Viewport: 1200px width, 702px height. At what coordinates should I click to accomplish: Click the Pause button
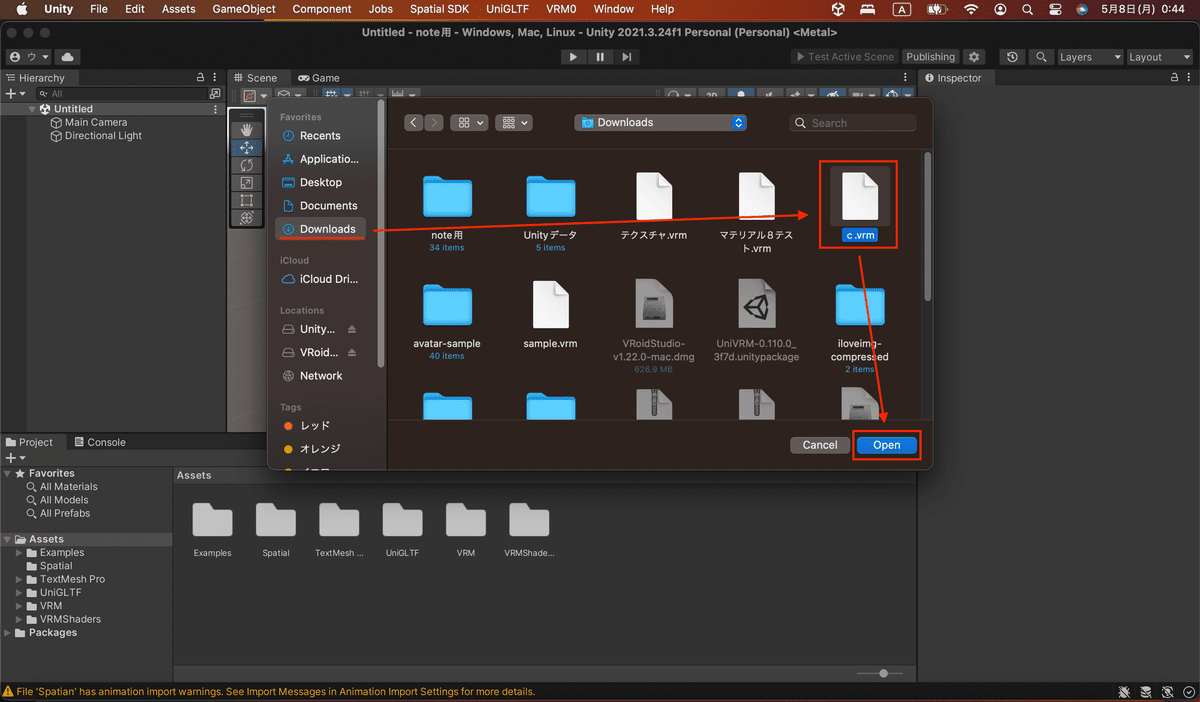click(x=600, y=57)
